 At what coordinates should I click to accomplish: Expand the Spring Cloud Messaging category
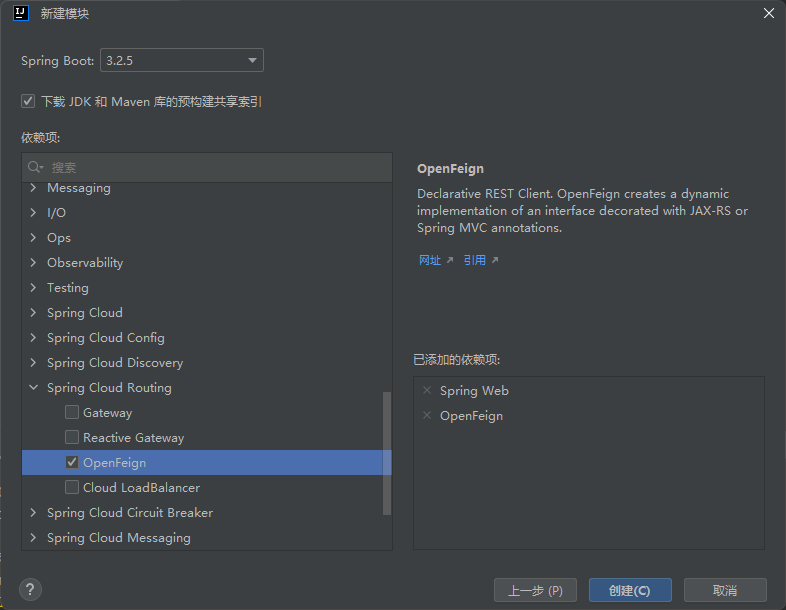tap(33, 538)
